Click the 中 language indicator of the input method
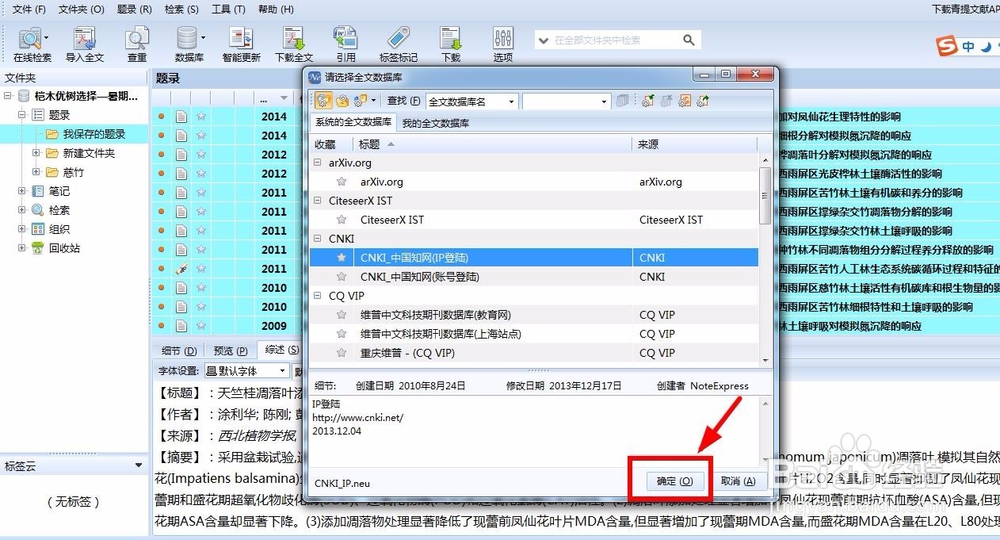 click(x=969, y=47)
